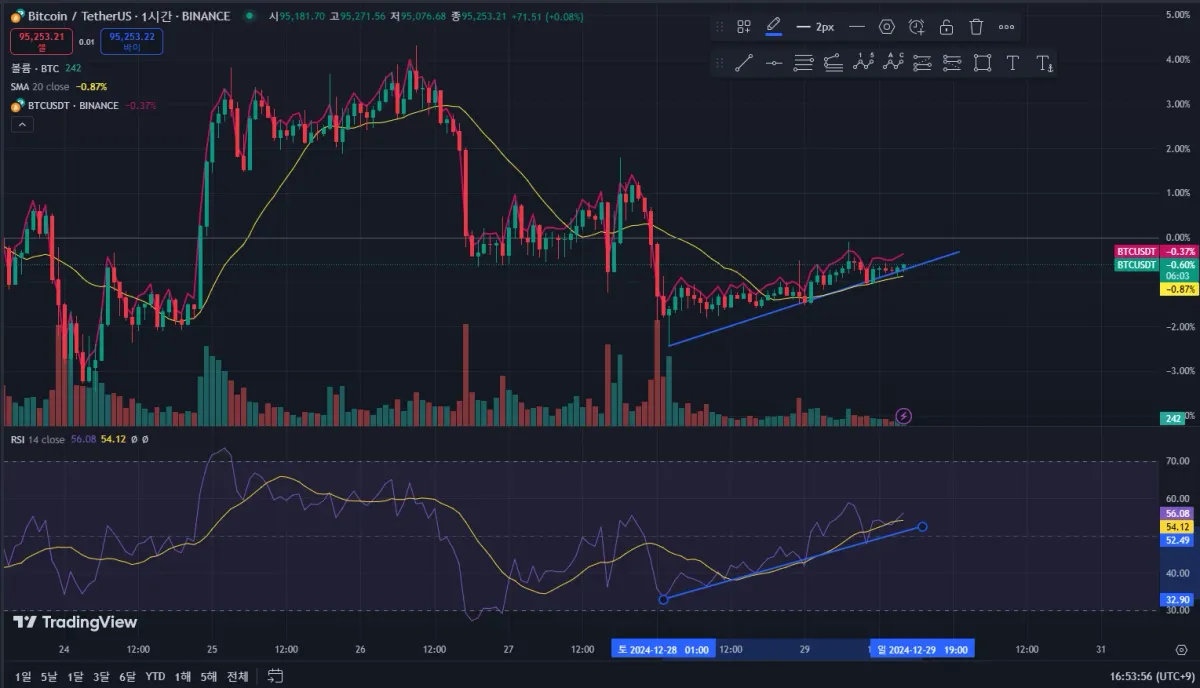The width and height of the screenshot is (1200, 688).
Task: Click the TradingView logo
Action: click(x=75, y=622)
